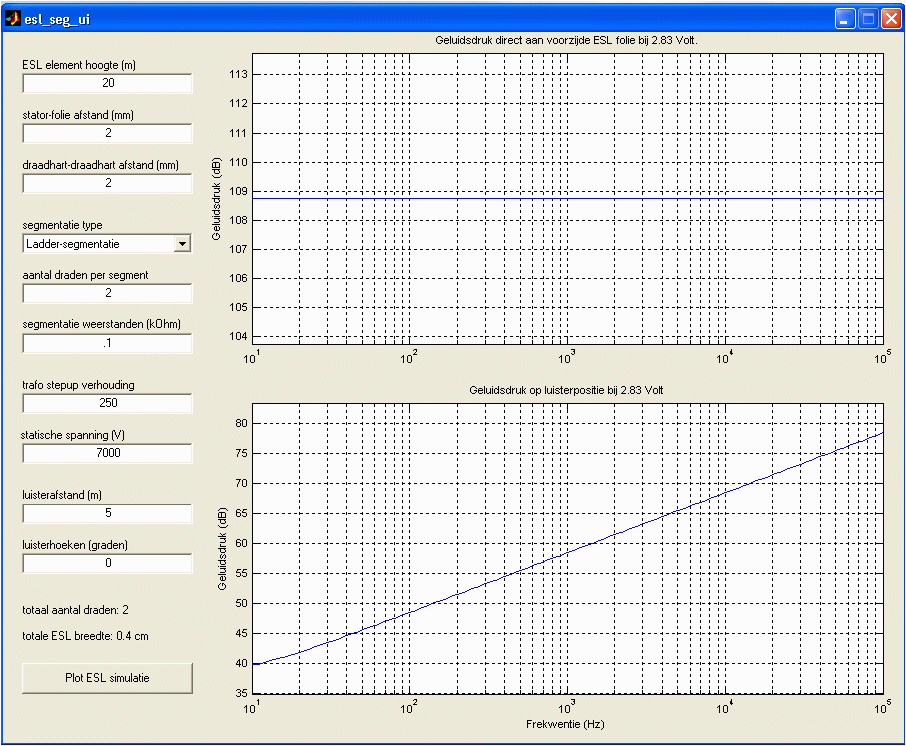Click the 'luisterafstand (m)' label
The height and width of the screenshot is (746, 906).
pyautogui.click(x=62, y=495)
